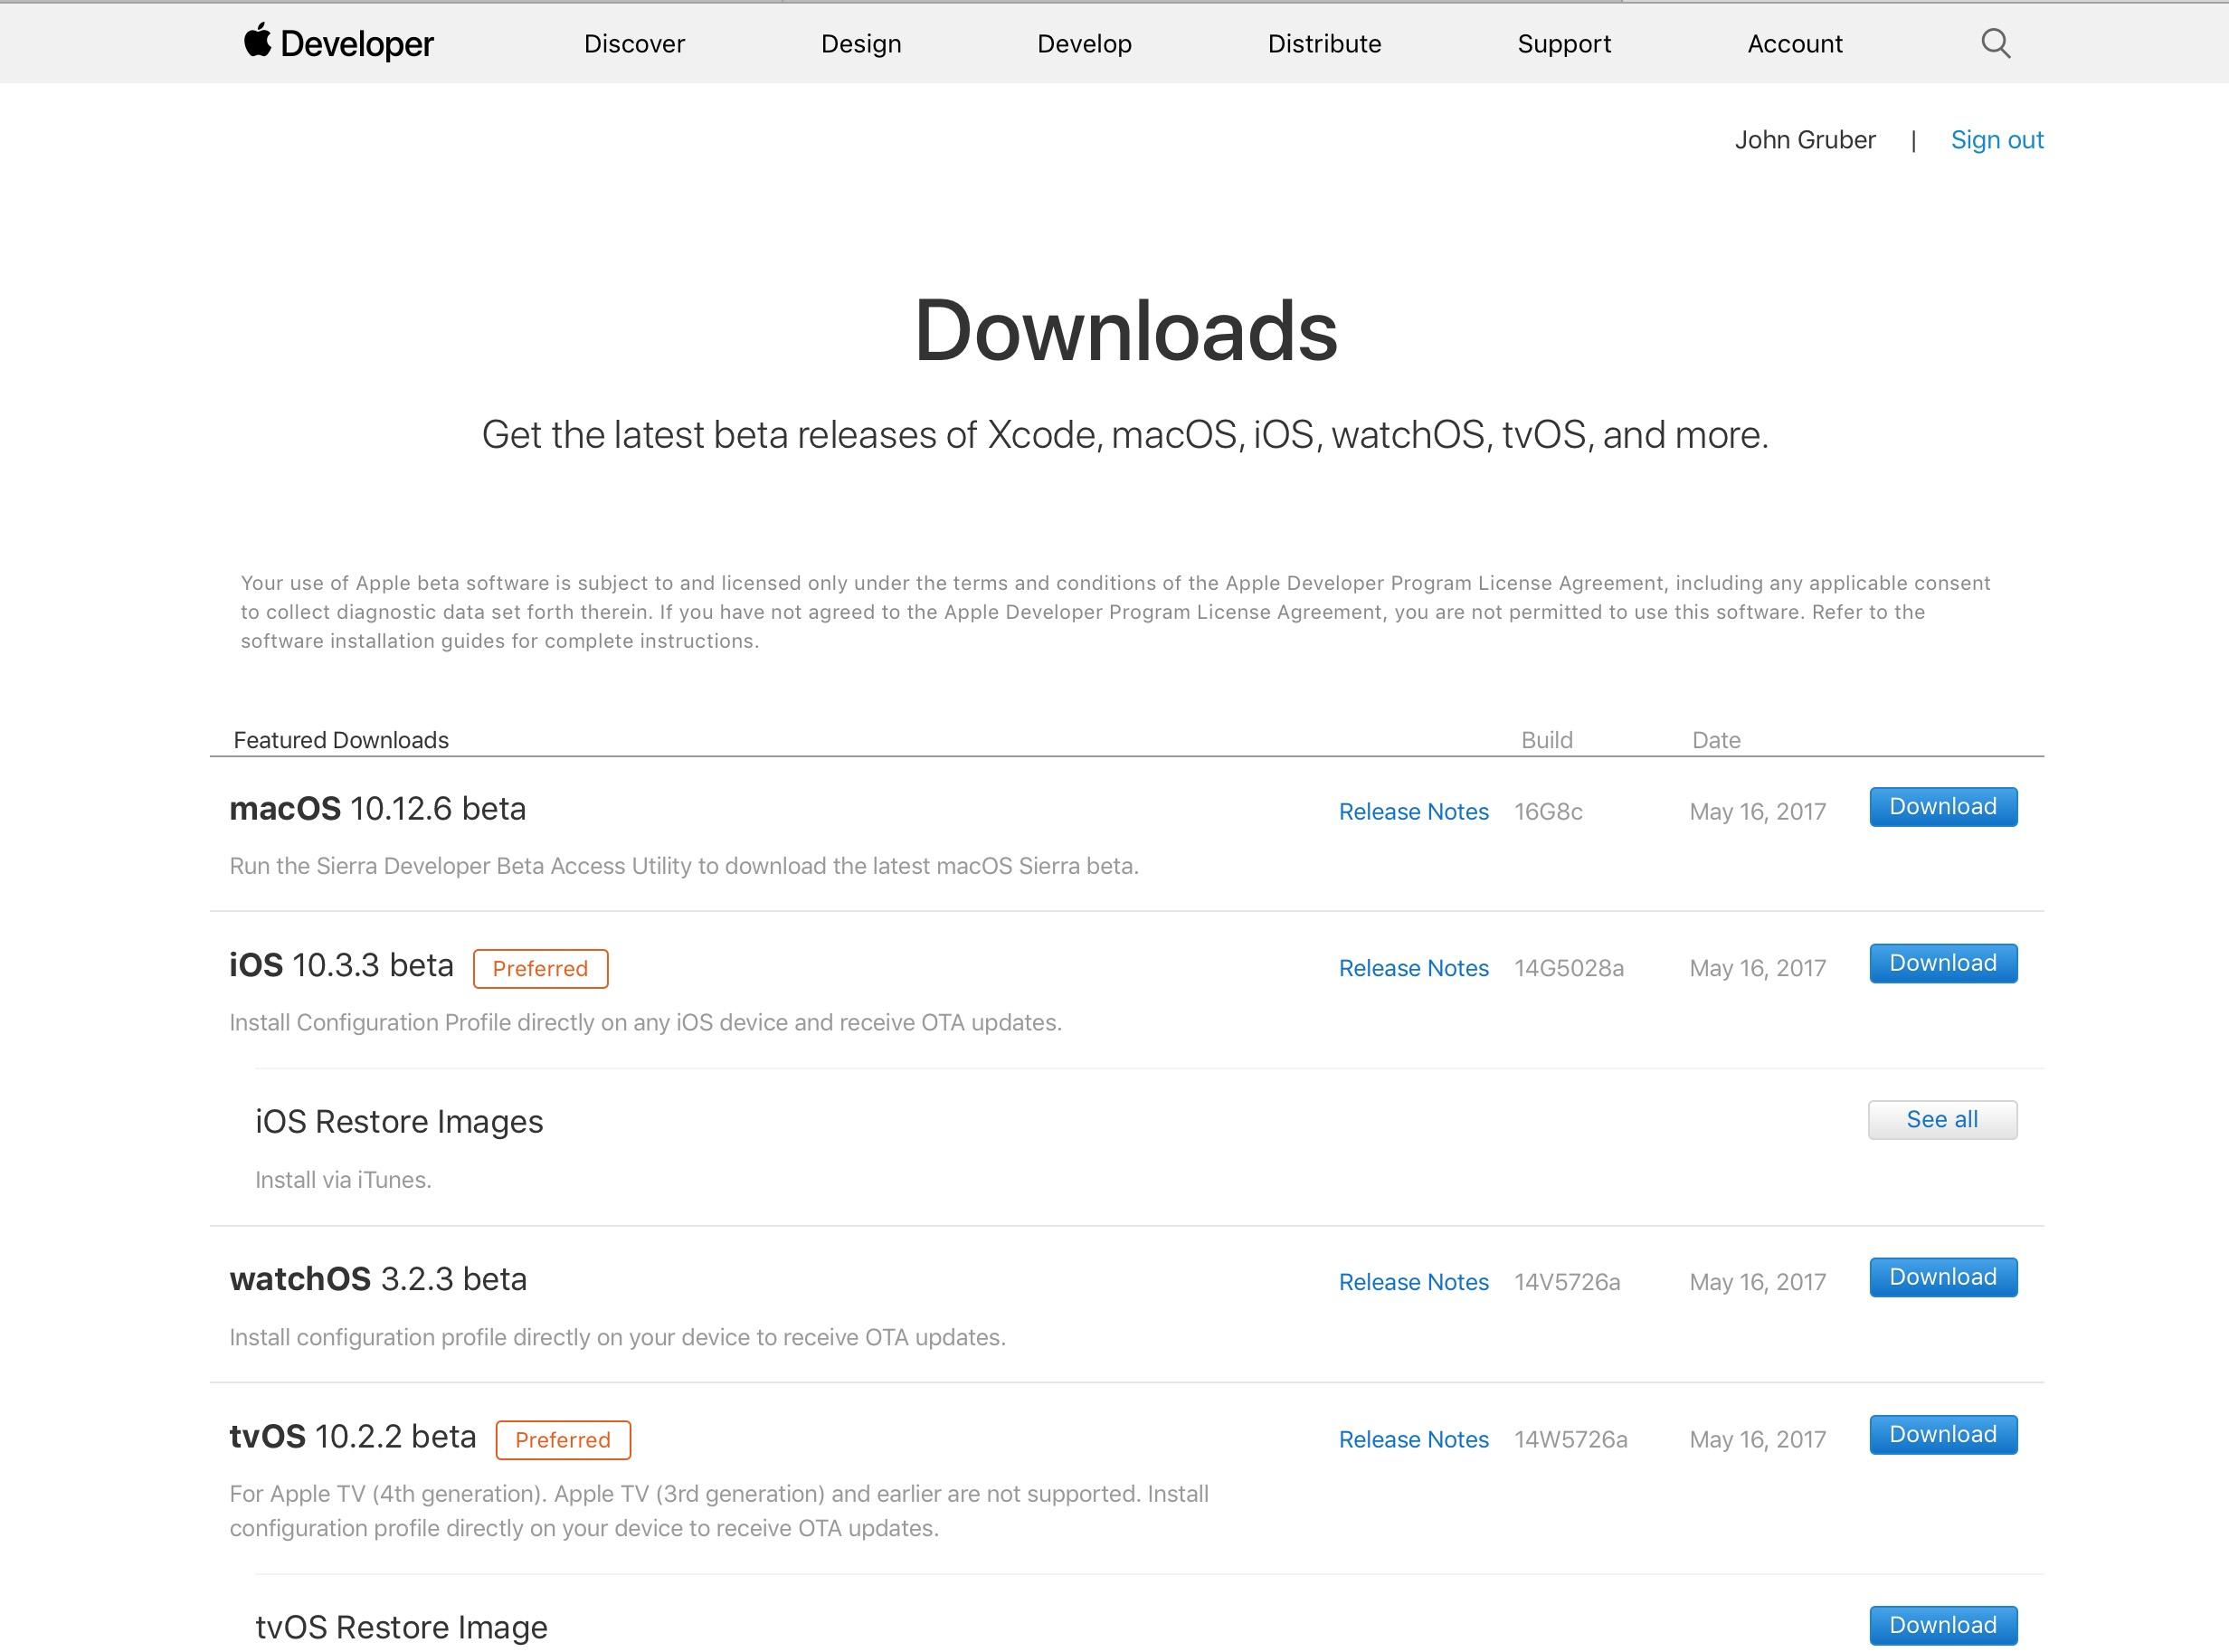Viewport: 2229px width, 1652px height.
Task: Open the Account page
Action: coord(1794,44)
